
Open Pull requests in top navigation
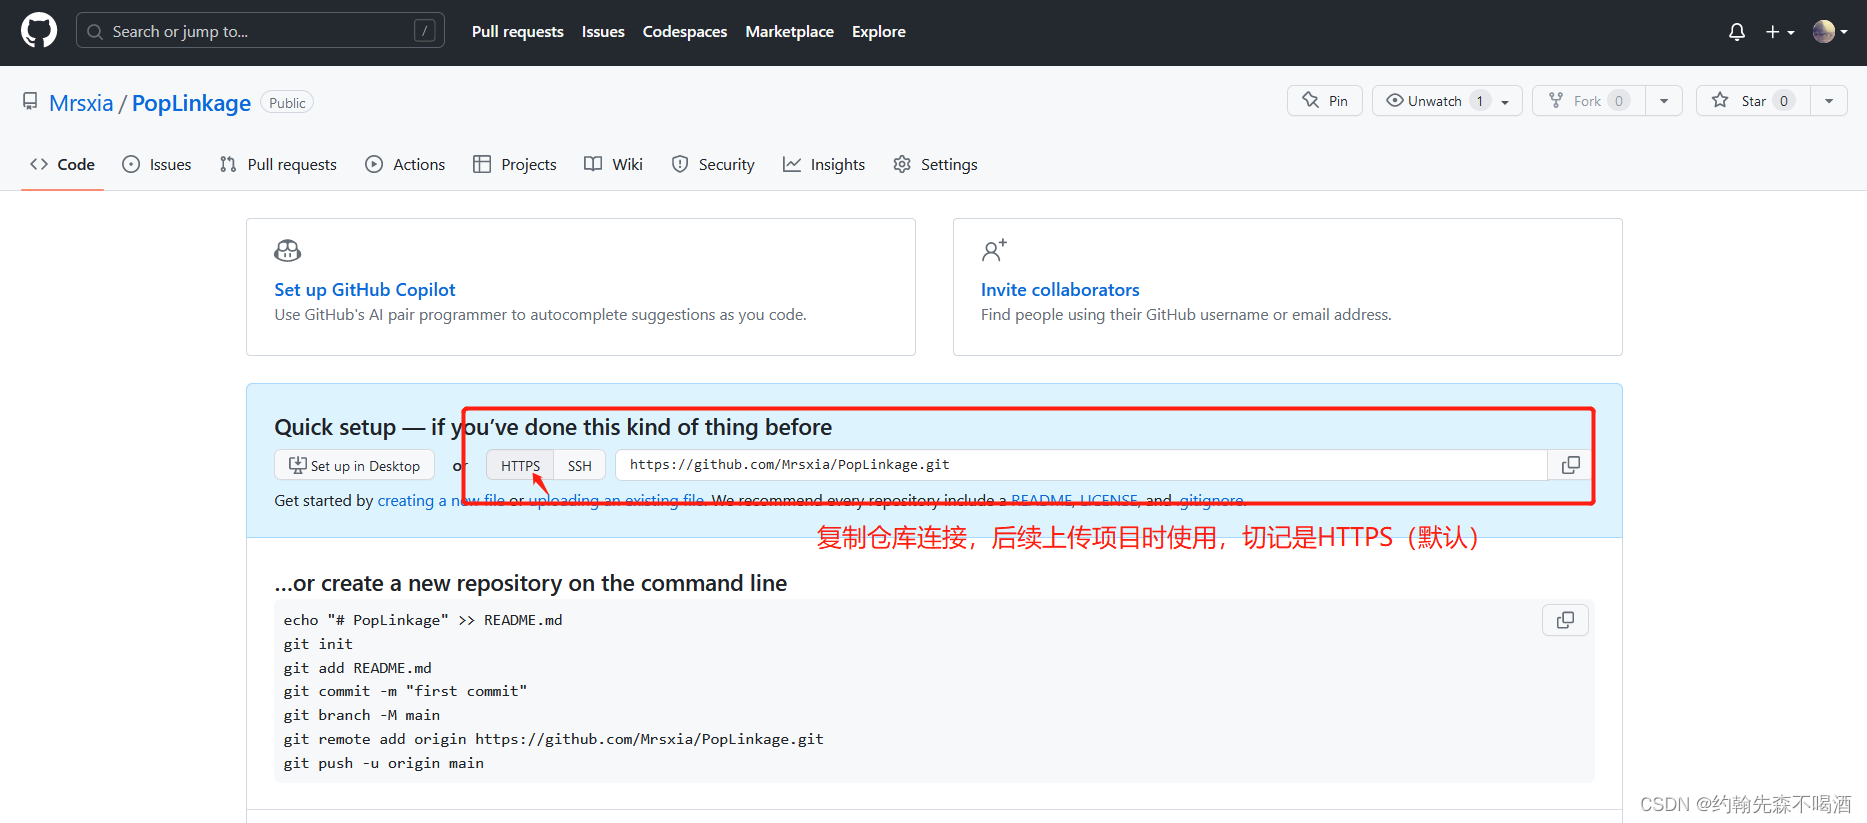pyautogui.click(x=518, y=32)
